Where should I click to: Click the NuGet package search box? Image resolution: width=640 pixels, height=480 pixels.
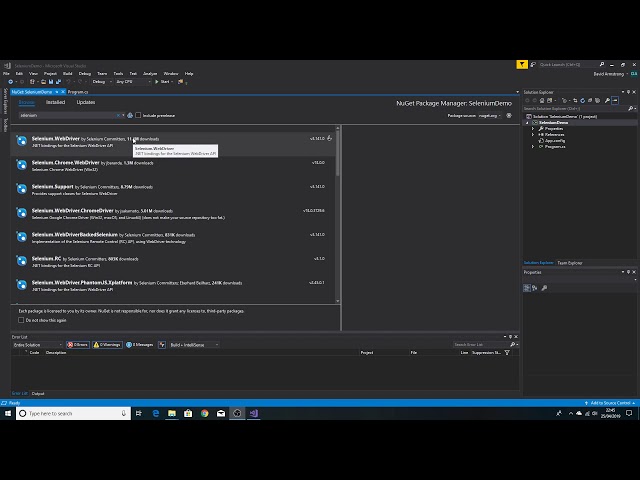(x=69, y=116)
